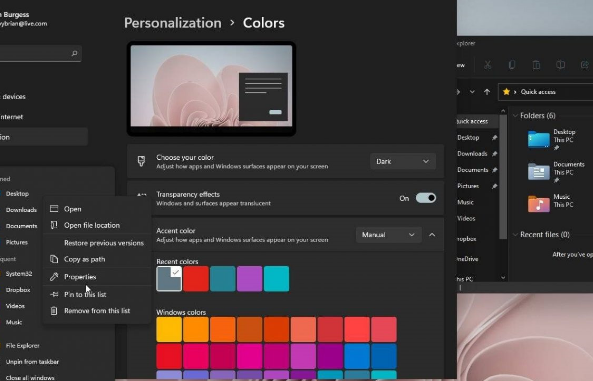This screenshot has height=381, width=593.
Task: Click the chevron before Quick access in address bar
Action: [x=515, y=92]
